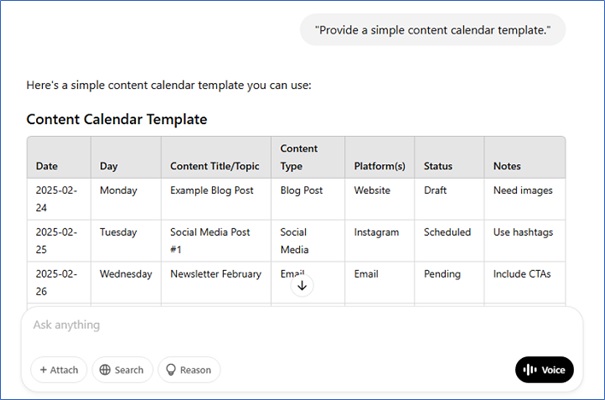
Task: Click the Instagram platform cell
Action: (376, 232)
